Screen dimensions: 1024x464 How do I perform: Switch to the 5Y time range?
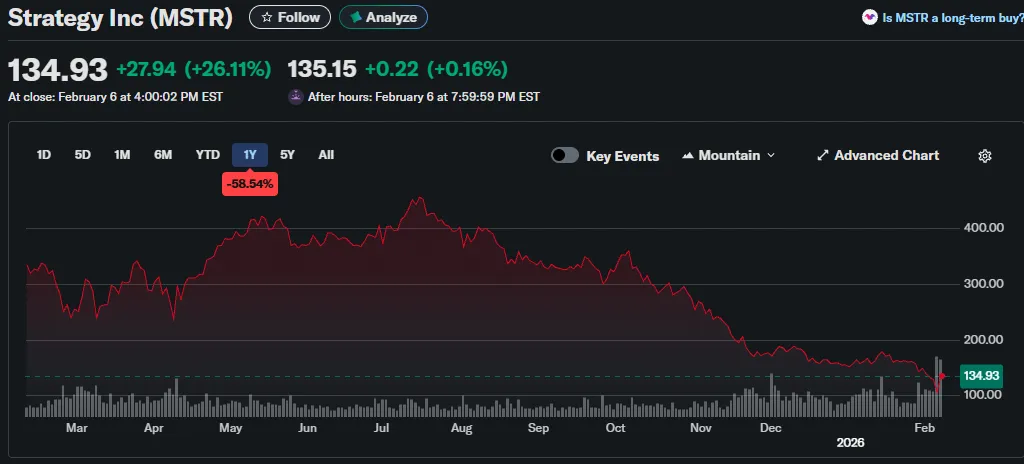click(287, 155)
